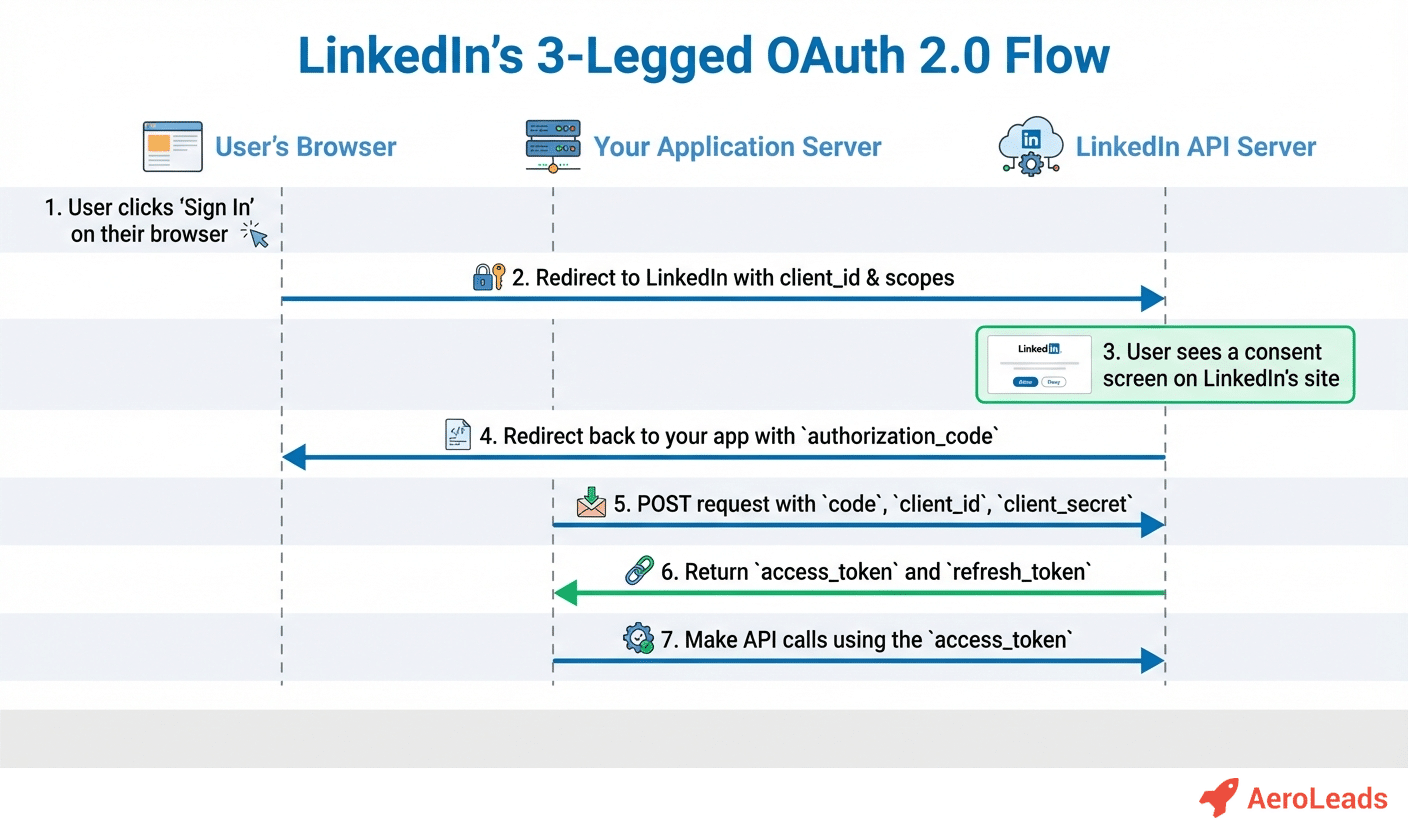
Task: Click the gear checkmark icon in step 7
Action: coord(639,638)
